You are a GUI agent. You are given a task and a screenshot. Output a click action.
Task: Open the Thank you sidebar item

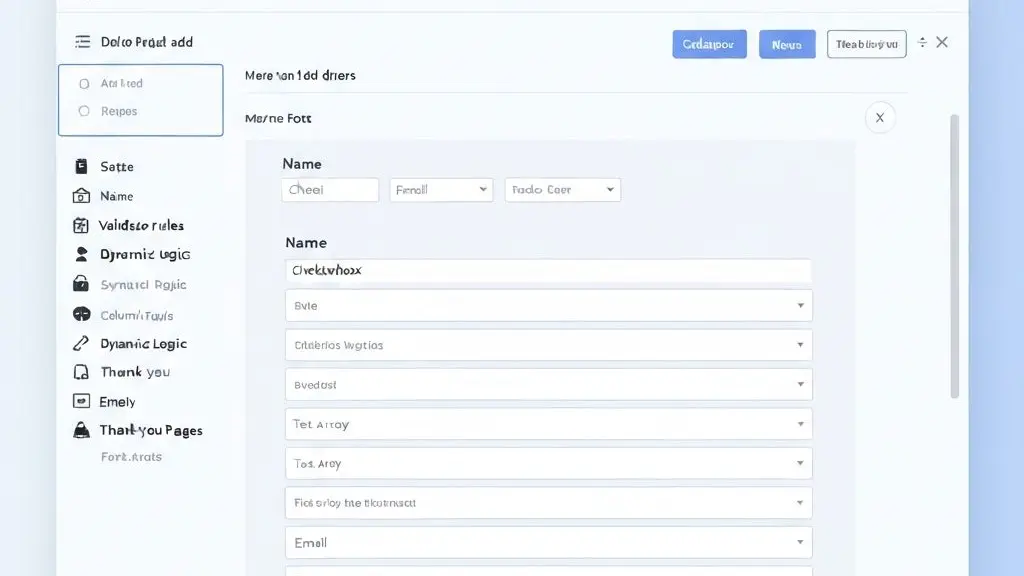point(135,373)
